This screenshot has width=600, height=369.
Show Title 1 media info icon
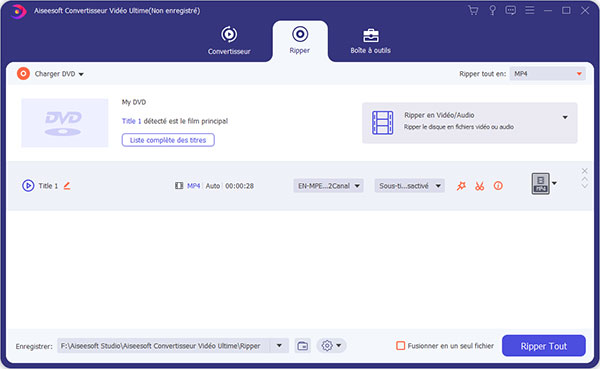click(498, 186)
